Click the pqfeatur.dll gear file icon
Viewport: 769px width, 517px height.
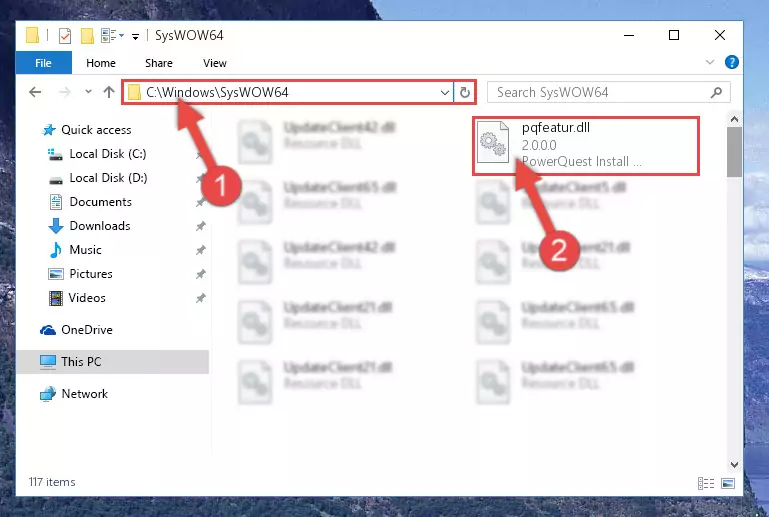(493, 142)
